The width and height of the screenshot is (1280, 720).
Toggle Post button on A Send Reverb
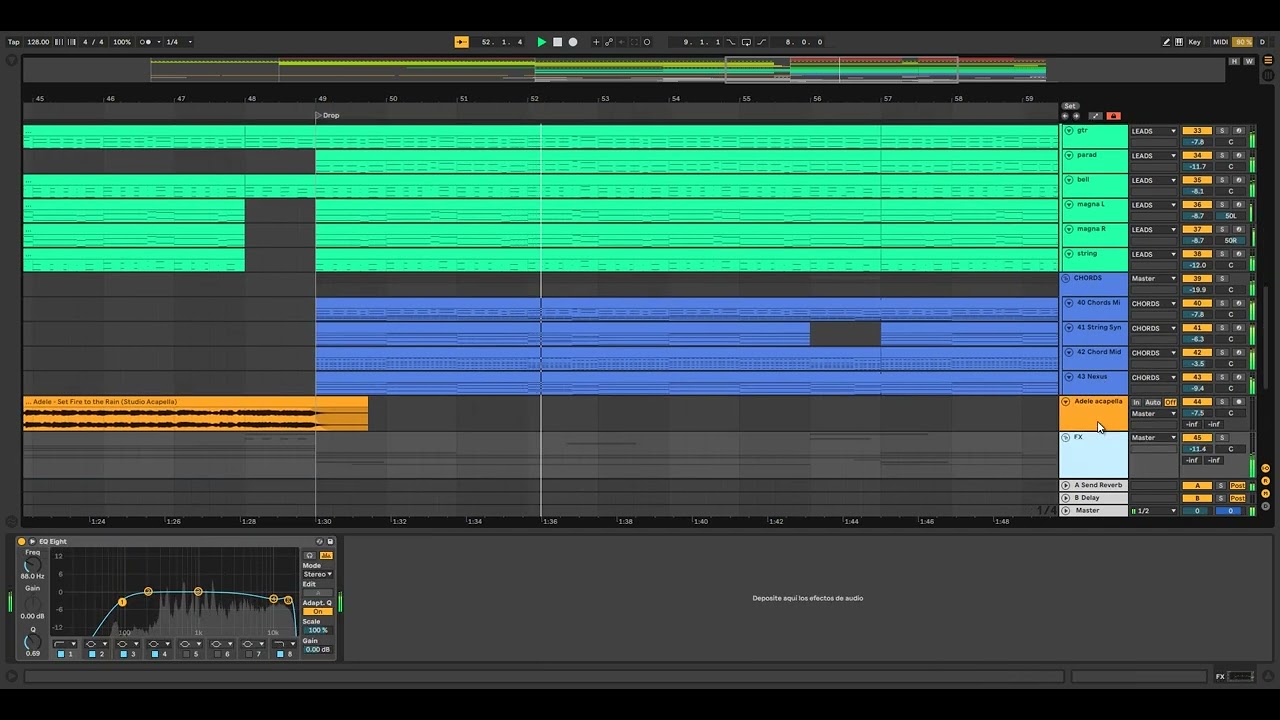(x=1238, y=486)
